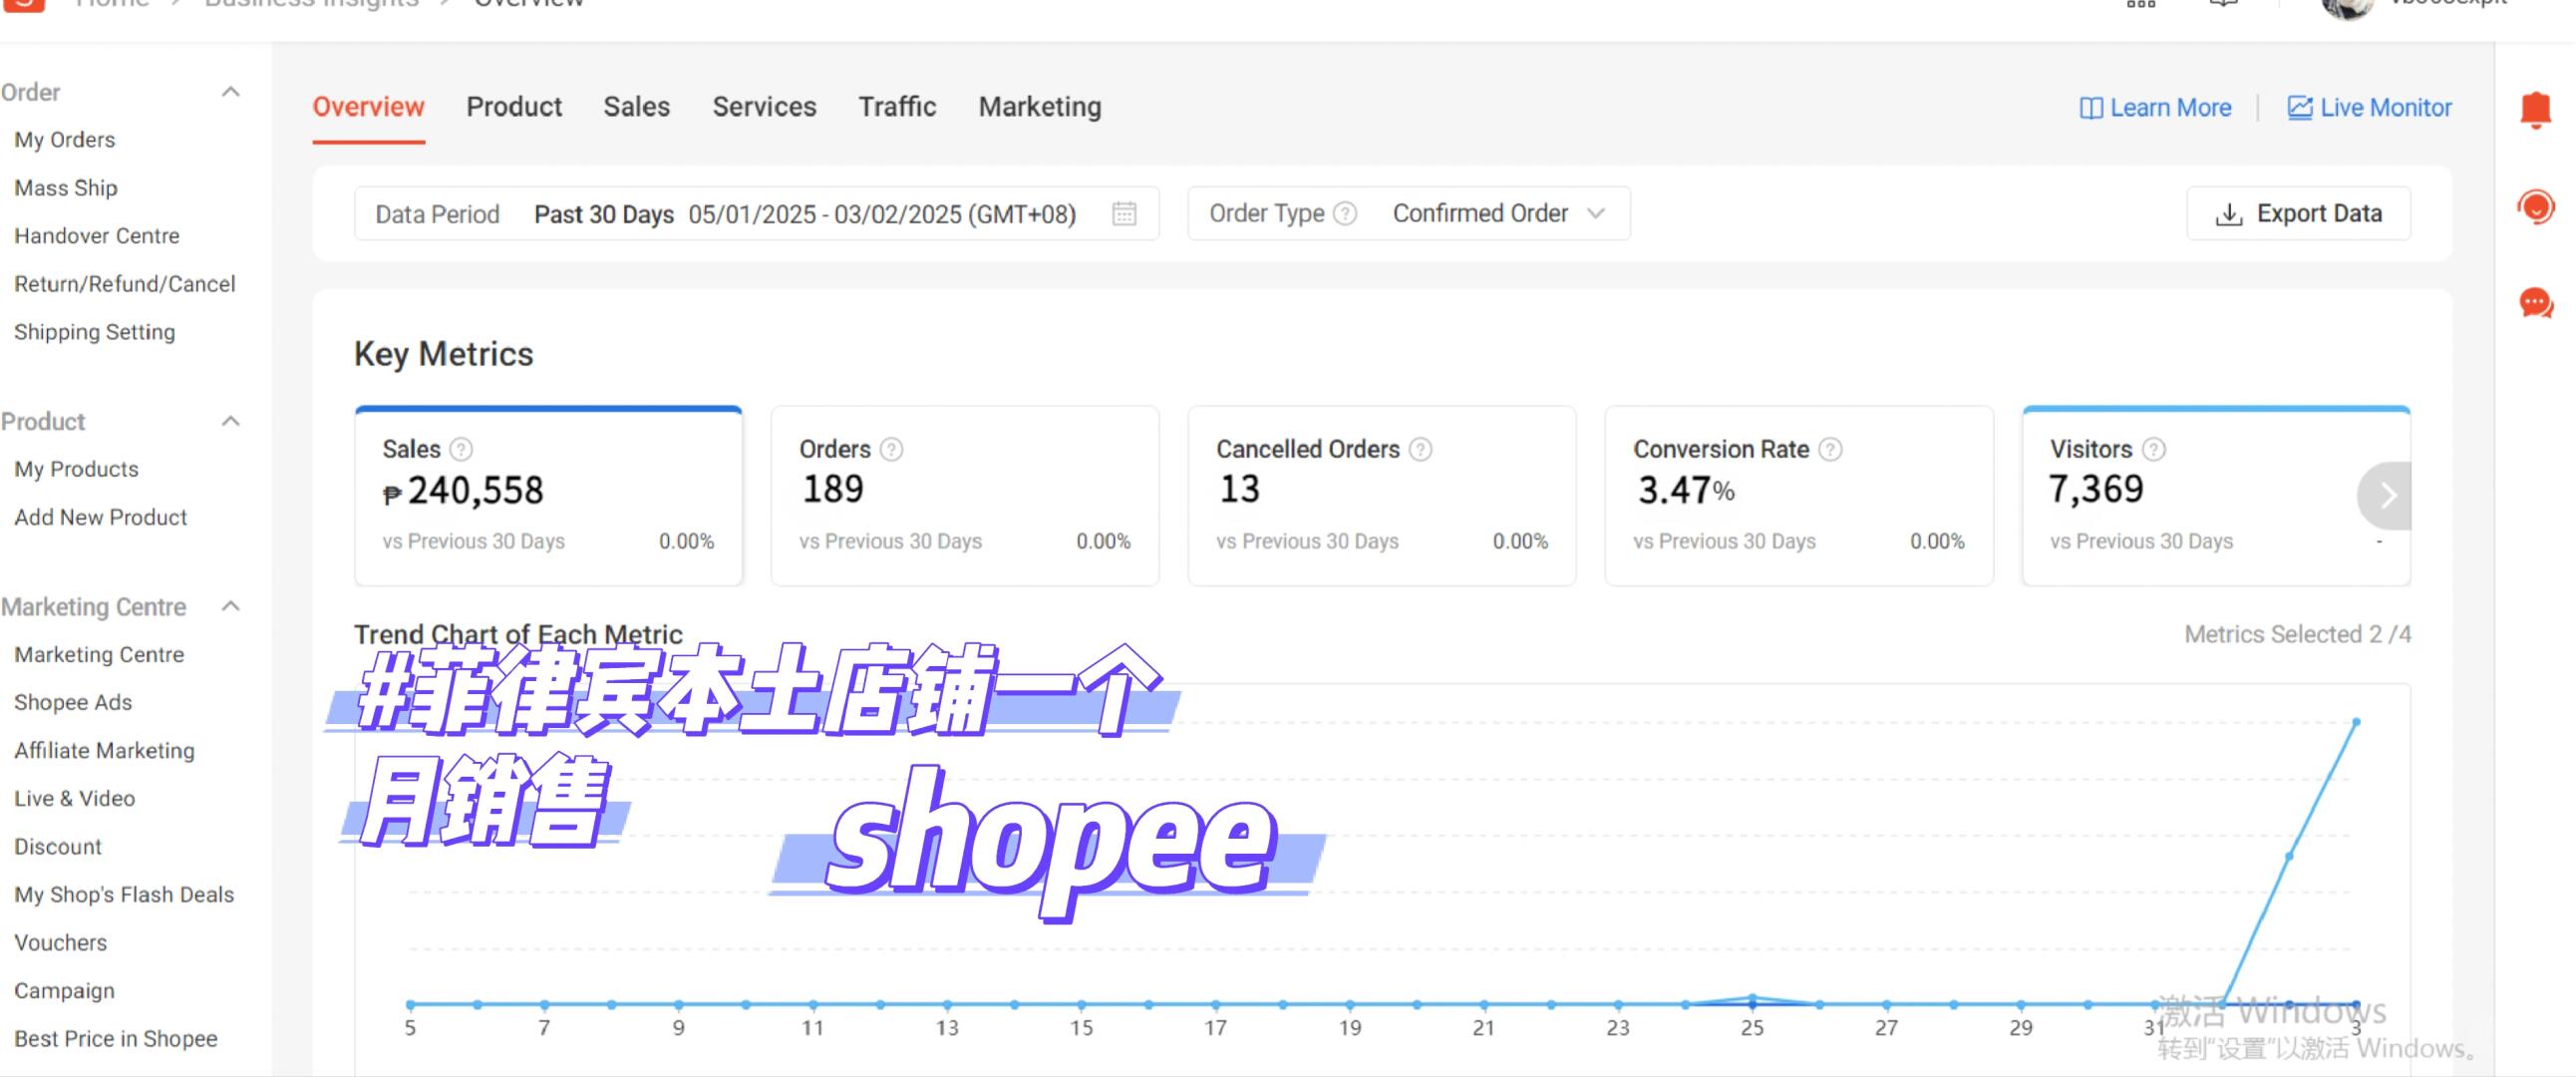Click the Orders metric help icon
The image size is (2576, 1077).
[891, 449]
